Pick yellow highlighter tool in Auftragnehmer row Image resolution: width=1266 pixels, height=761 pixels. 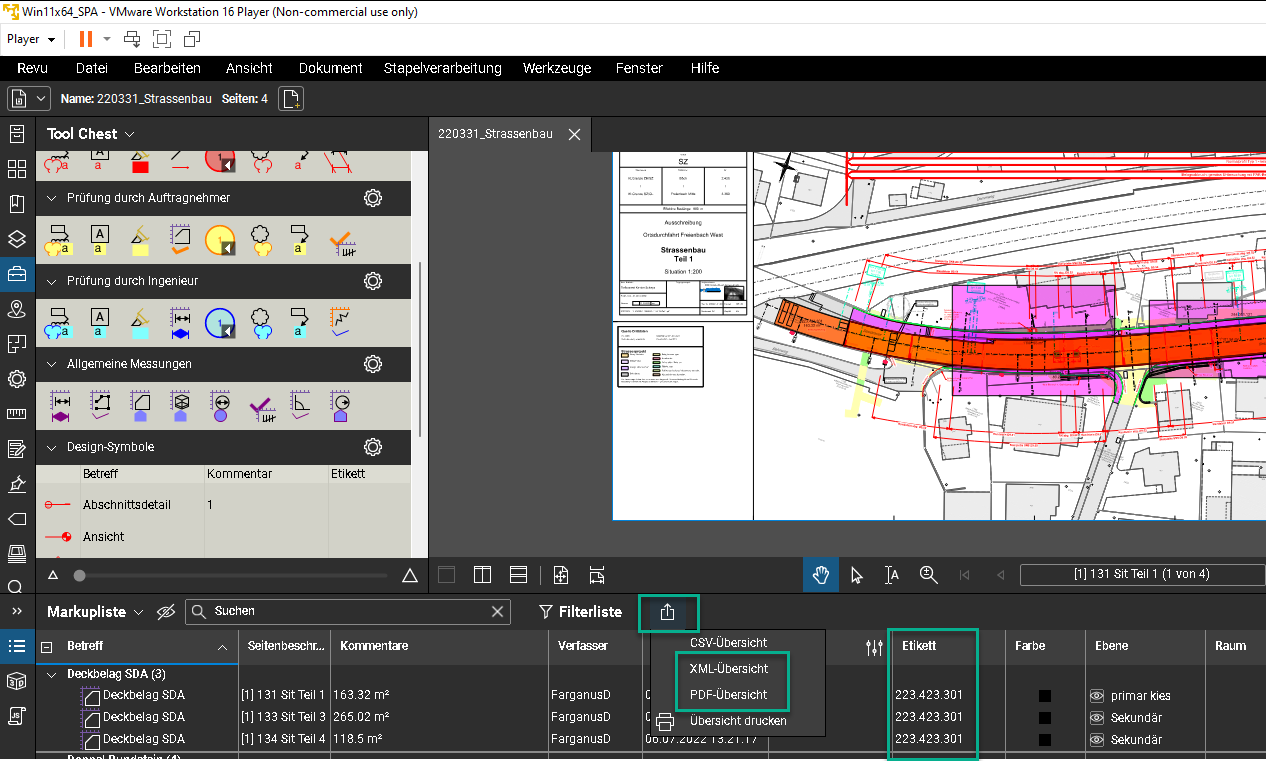tap(139, 240)
